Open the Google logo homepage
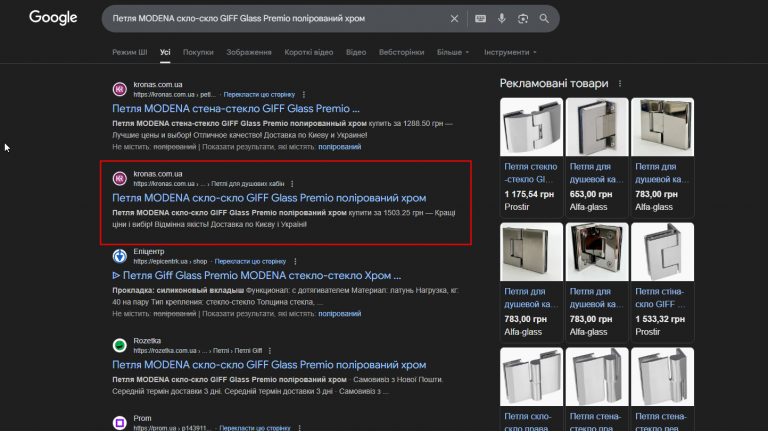The width and height of the screenshot is (768, 431). coord(53,18)
